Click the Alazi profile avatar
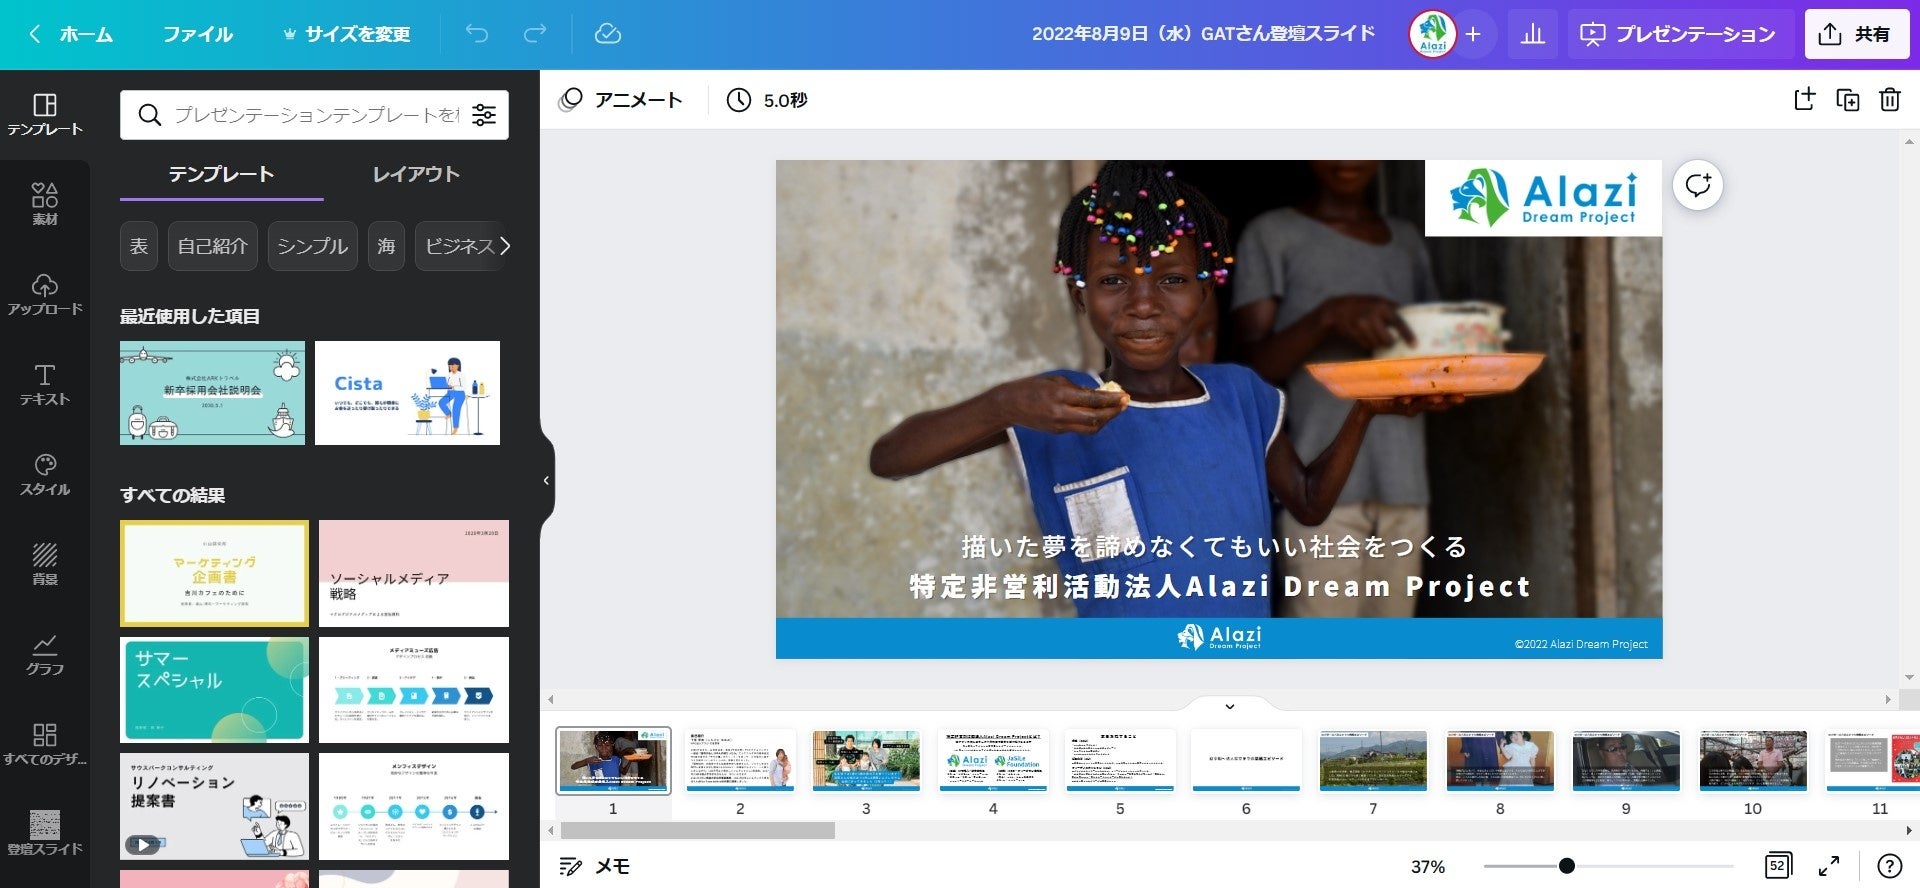The height and width of the screenshot is (888, 1920). point(1432,34)
